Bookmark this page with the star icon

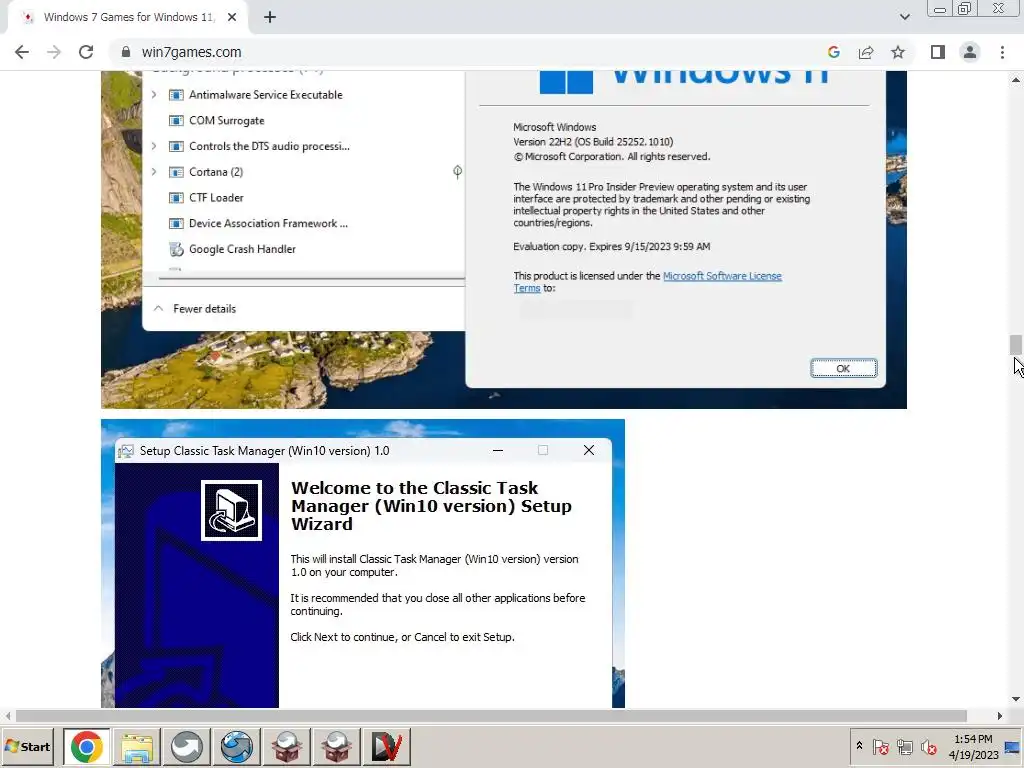(898, 52)
